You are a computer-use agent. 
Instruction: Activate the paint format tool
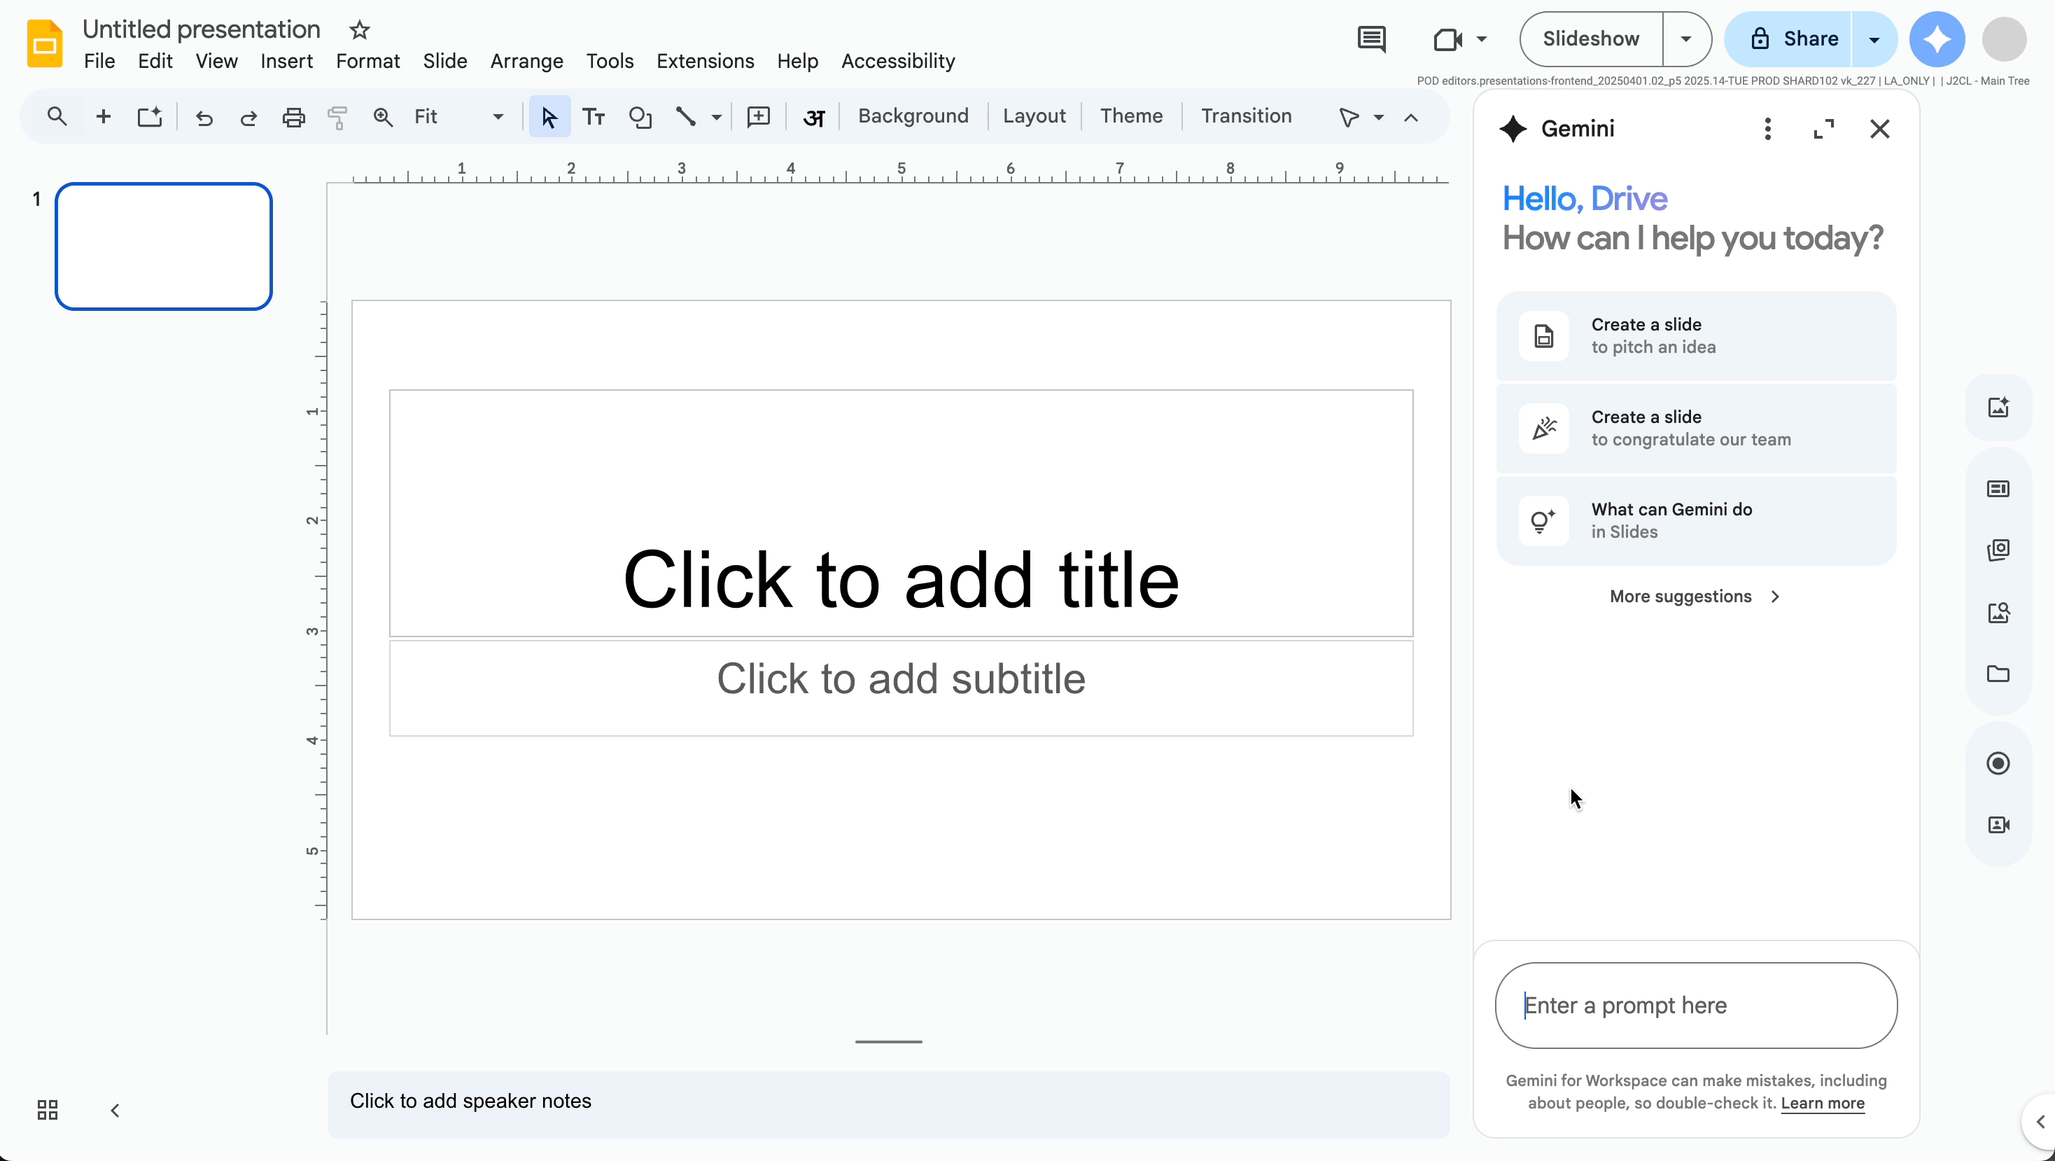point(337,117)
